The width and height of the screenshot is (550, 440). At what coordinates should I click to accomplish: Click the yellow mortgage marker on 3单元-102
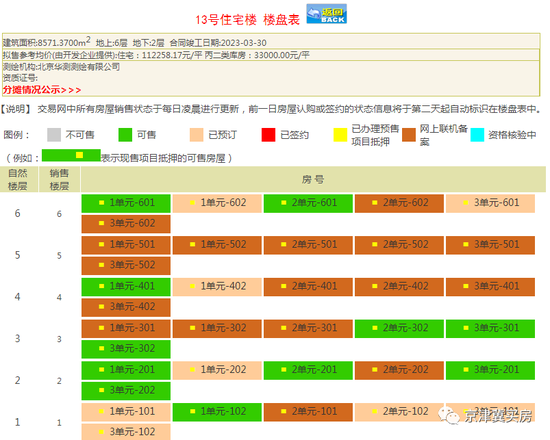point(101,432)
